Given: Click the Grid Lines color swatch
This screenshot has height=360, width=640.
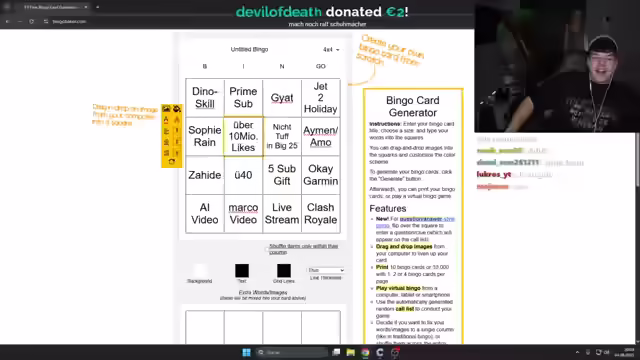Looking at the screenshot, I should click(x=284, y=271).
